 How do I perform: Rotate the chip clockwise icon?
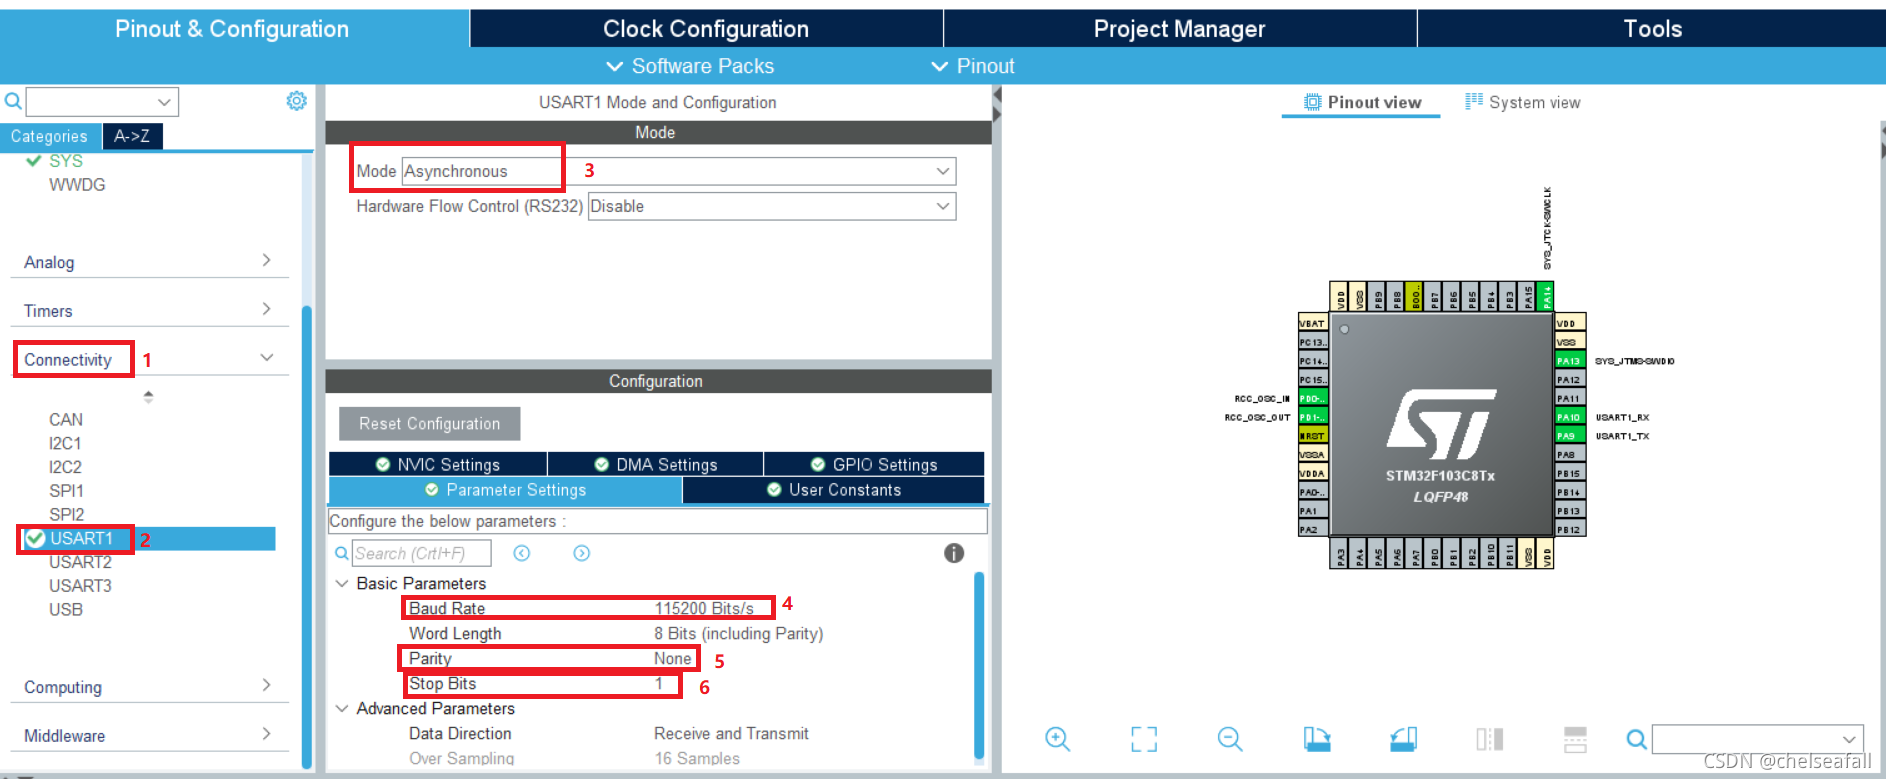pyautogui.click(x=1317, y=739)
